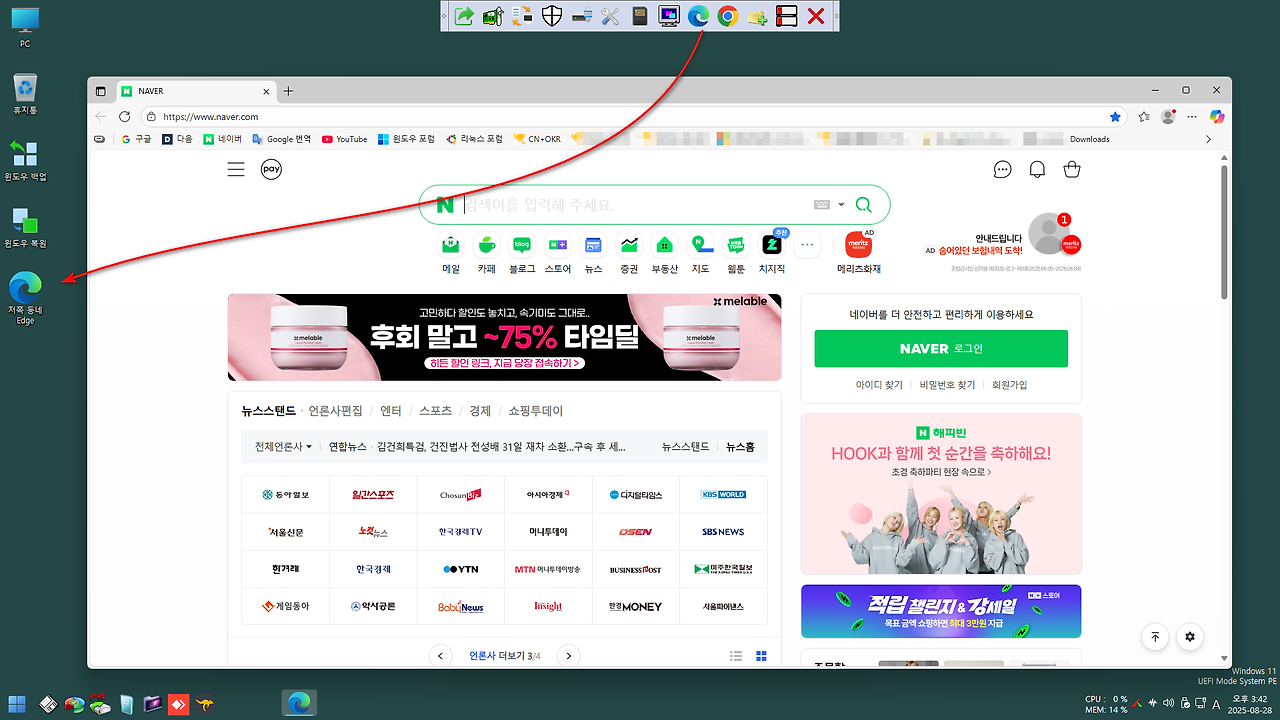Screen dimensions: 1280x720
Task: Click the AnyDesk icon in the taskbar
Action: coord(178,704)
